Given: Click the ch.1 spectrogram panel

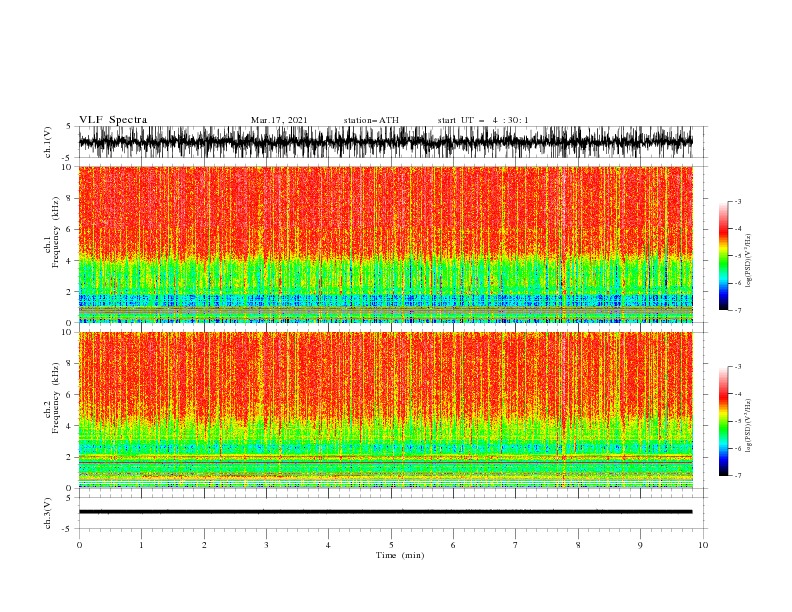Looking at the screenshot, I should click(x=385, y=244).
